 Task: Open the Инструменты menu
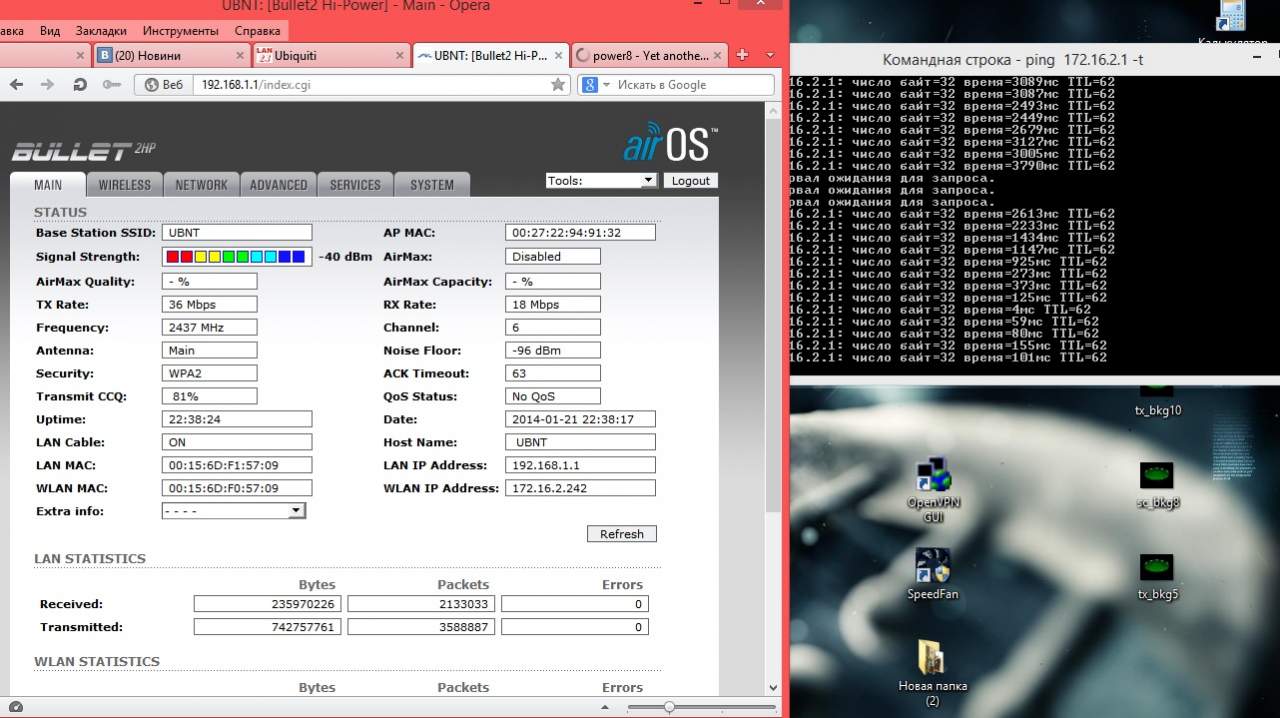click(180, 31)
